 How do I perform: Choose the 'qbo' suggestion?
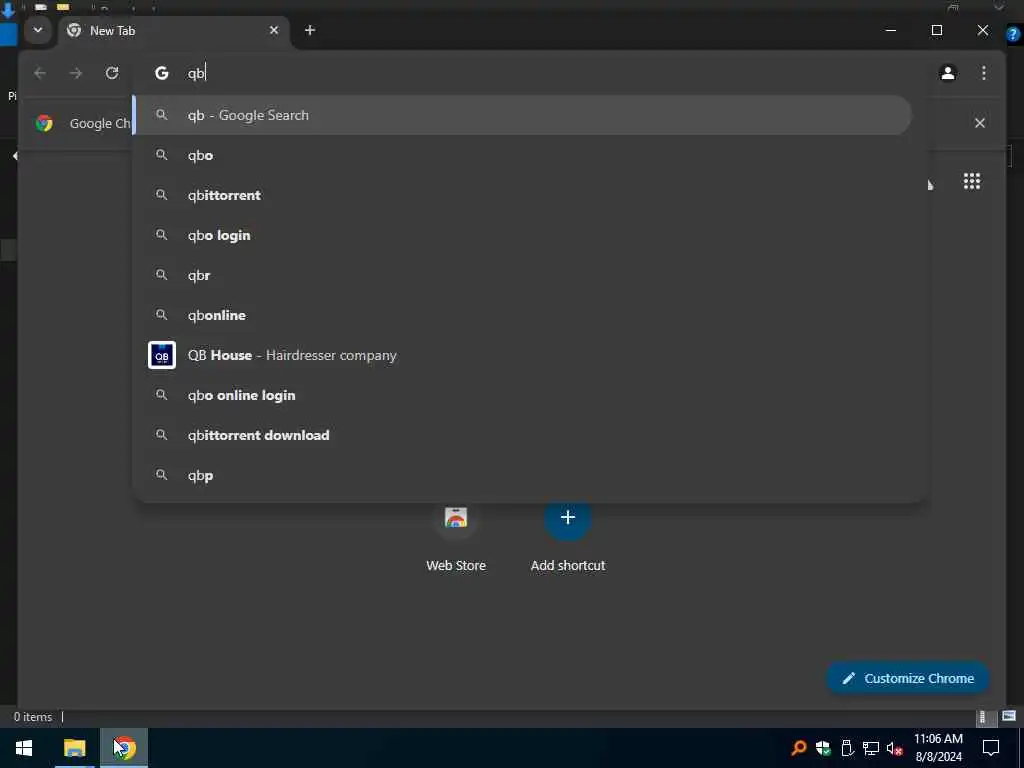click(522, 155)
